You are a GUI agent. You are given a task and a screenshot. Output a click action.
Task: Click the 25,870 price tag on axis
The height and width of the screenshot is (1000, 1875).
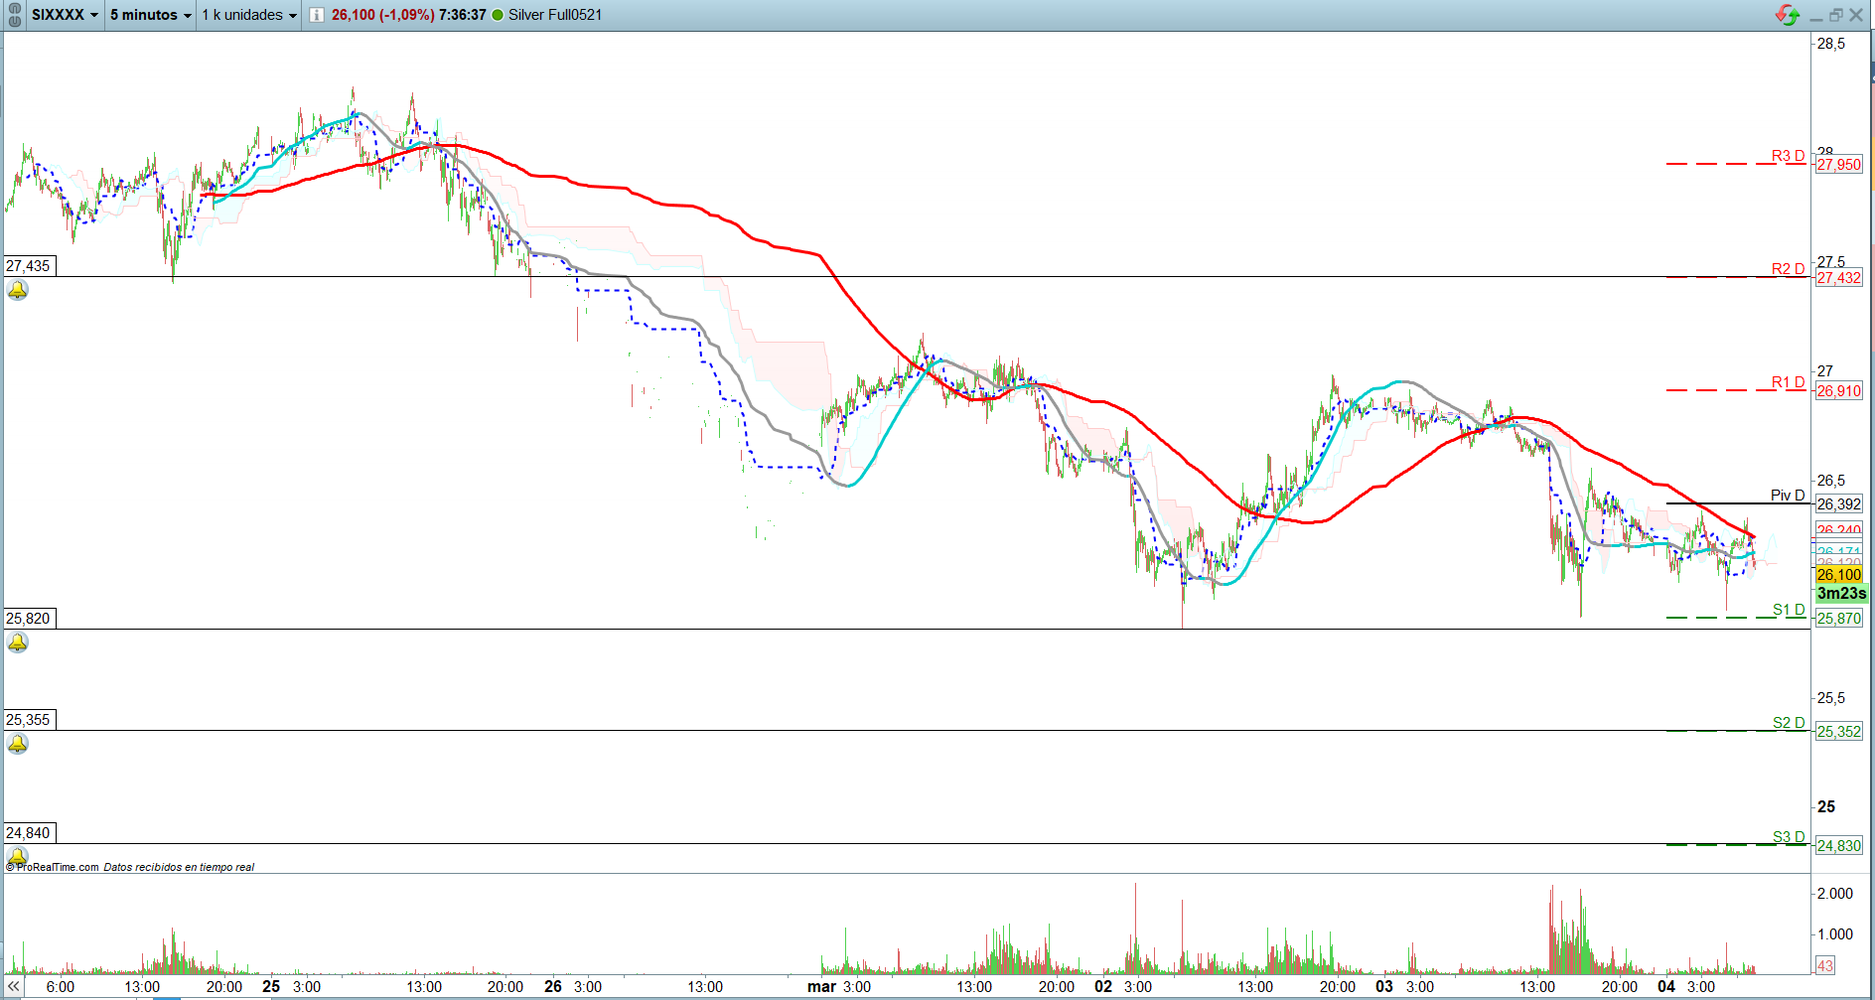1839,618
